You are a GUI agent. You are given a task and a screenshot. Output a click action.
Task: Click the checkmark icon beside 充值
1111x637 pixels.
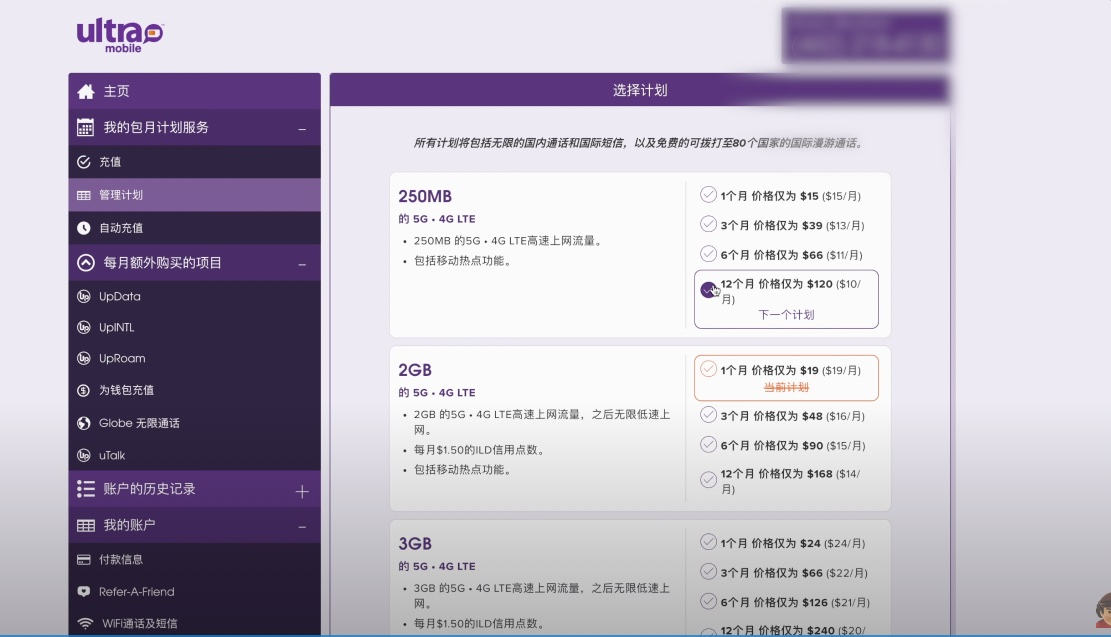pyautogui.click(x=84, y=162)
